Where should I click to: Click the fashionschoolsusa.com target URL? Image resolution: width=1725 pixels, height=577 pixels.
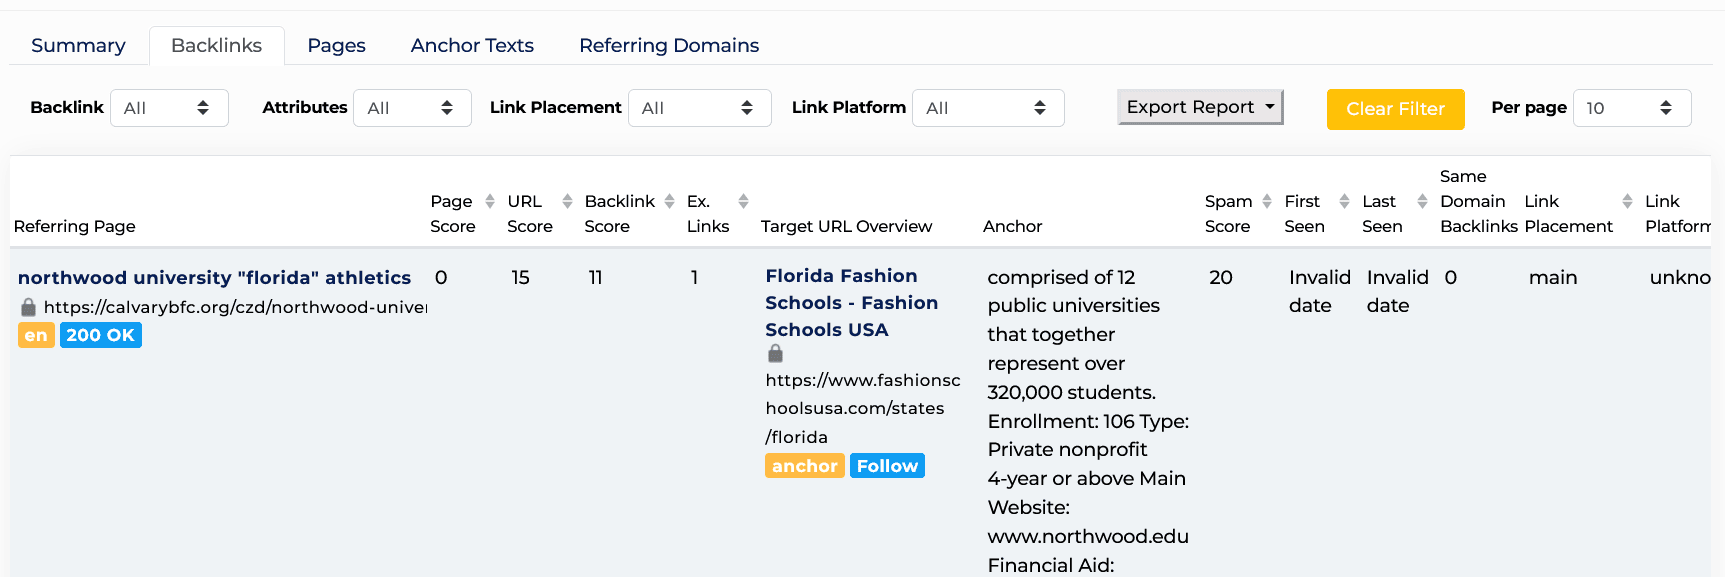[x=862, y=408]
